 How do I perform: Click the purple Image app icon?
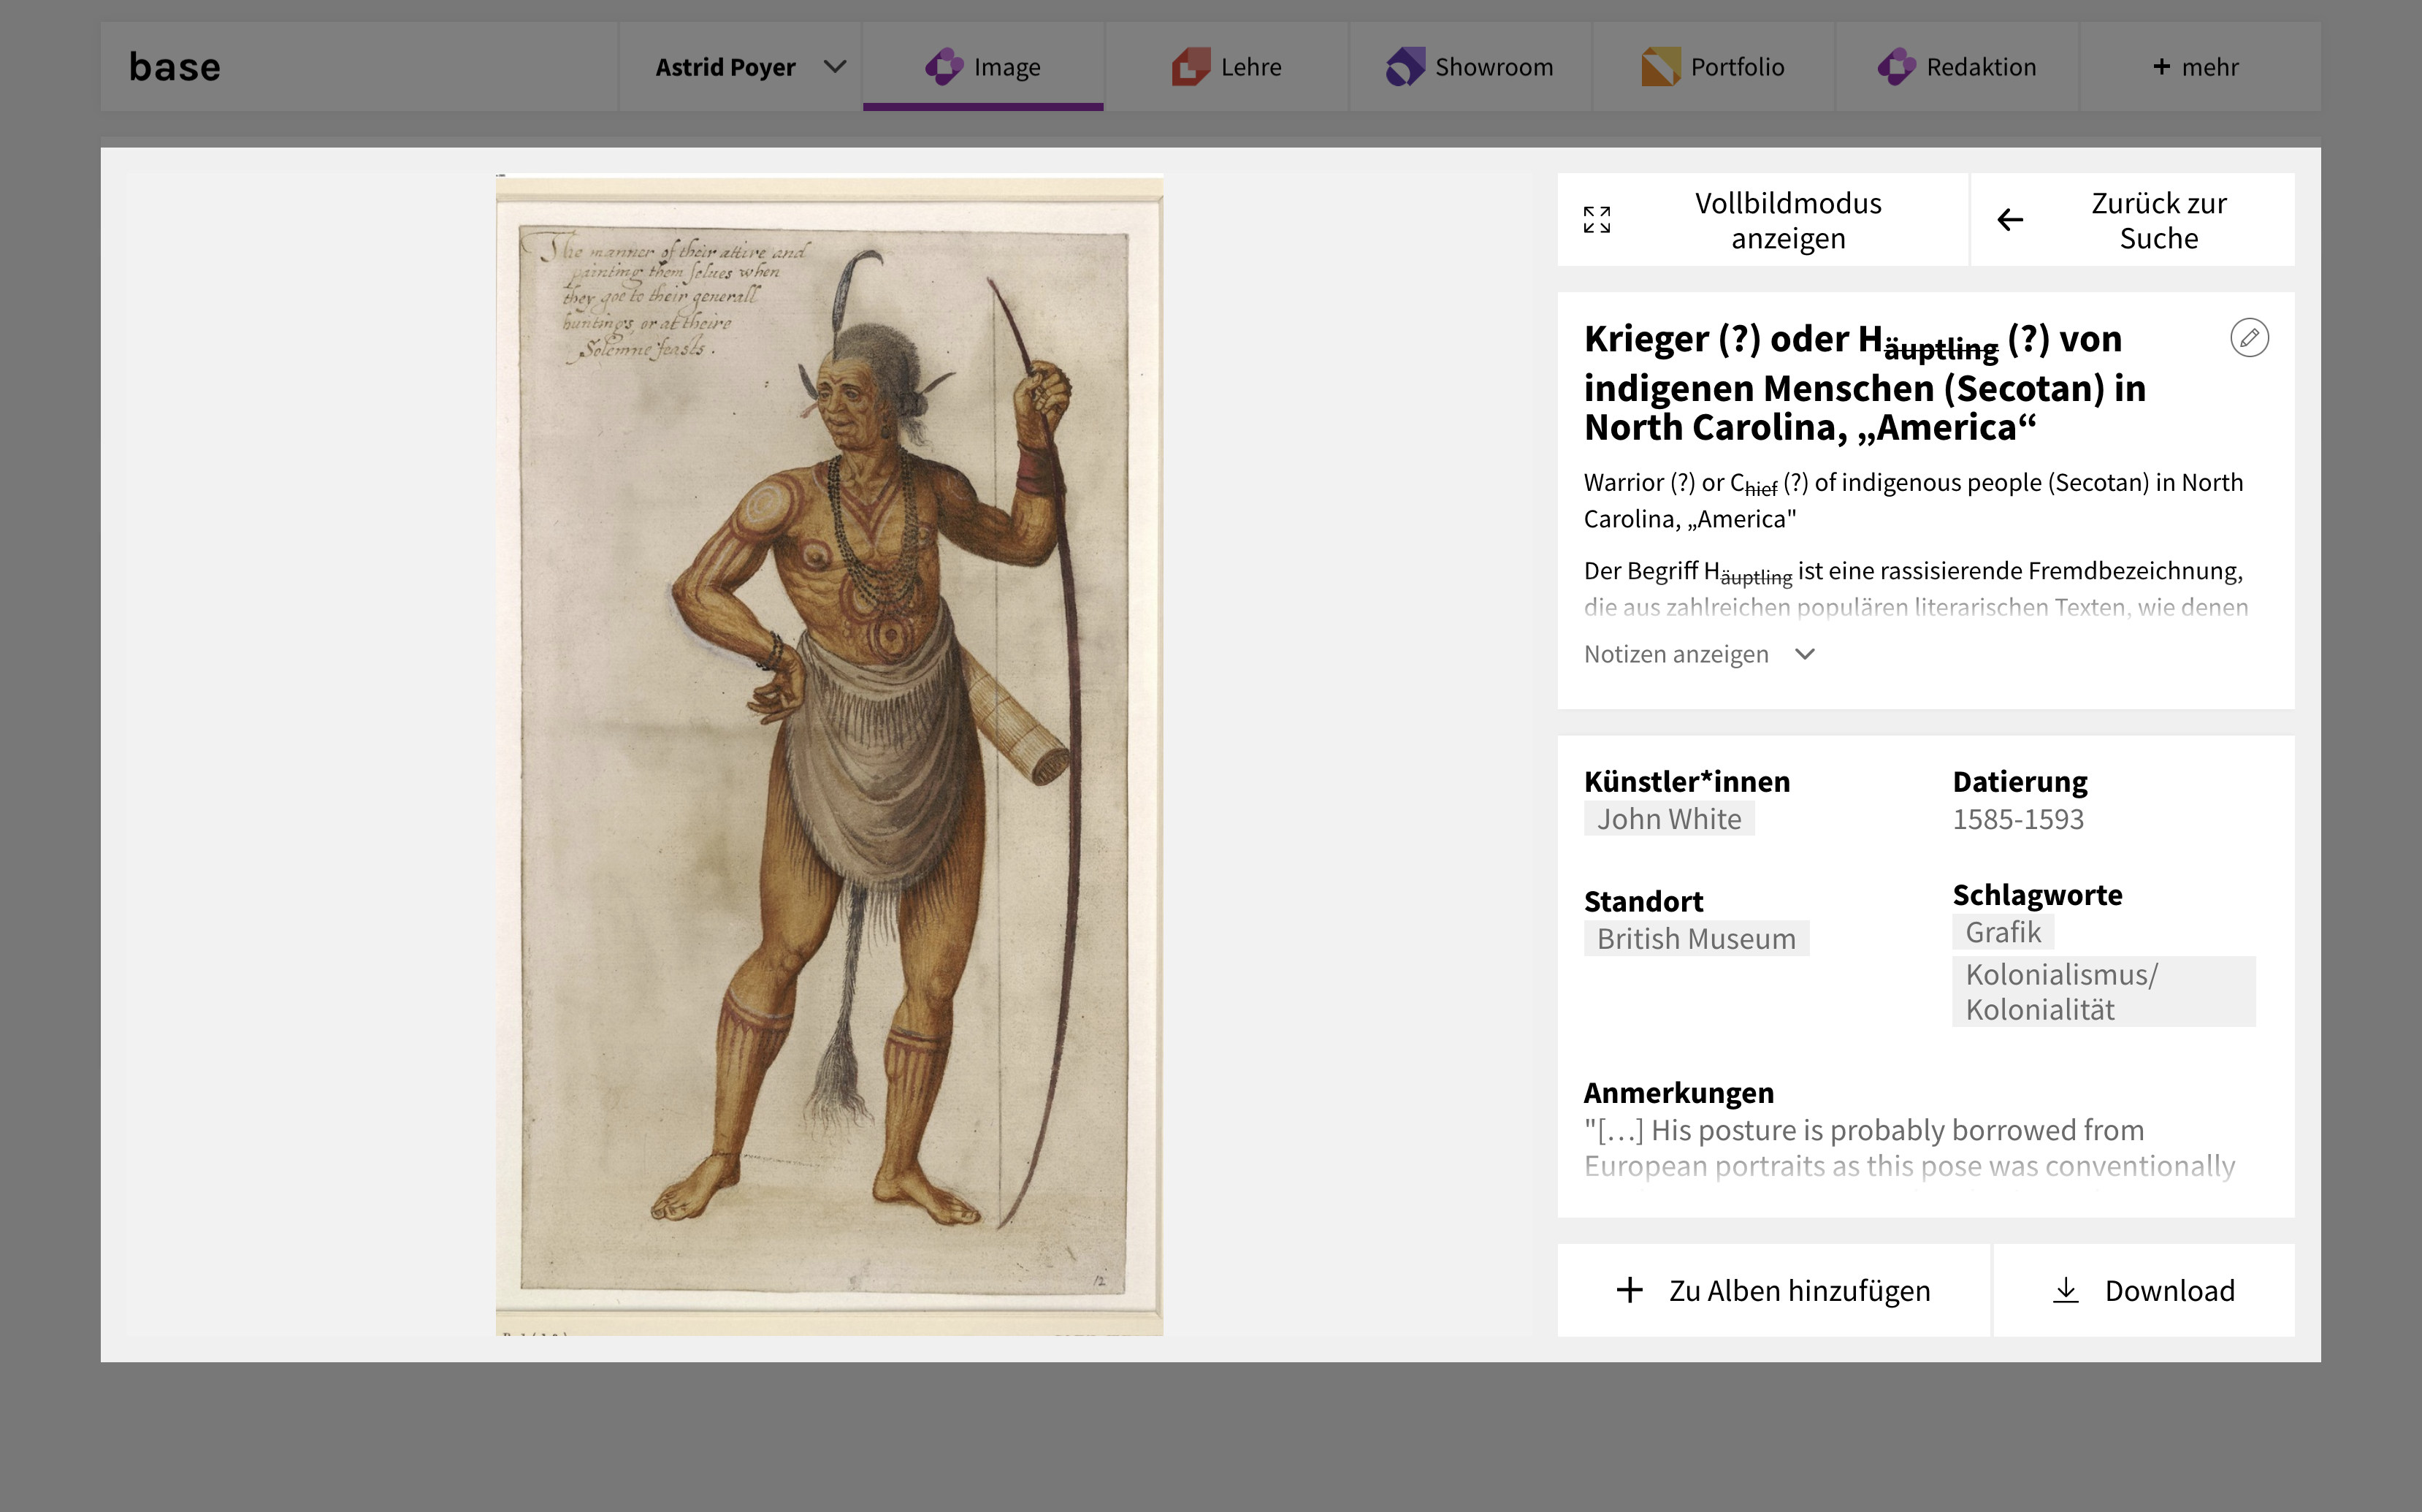943,67
